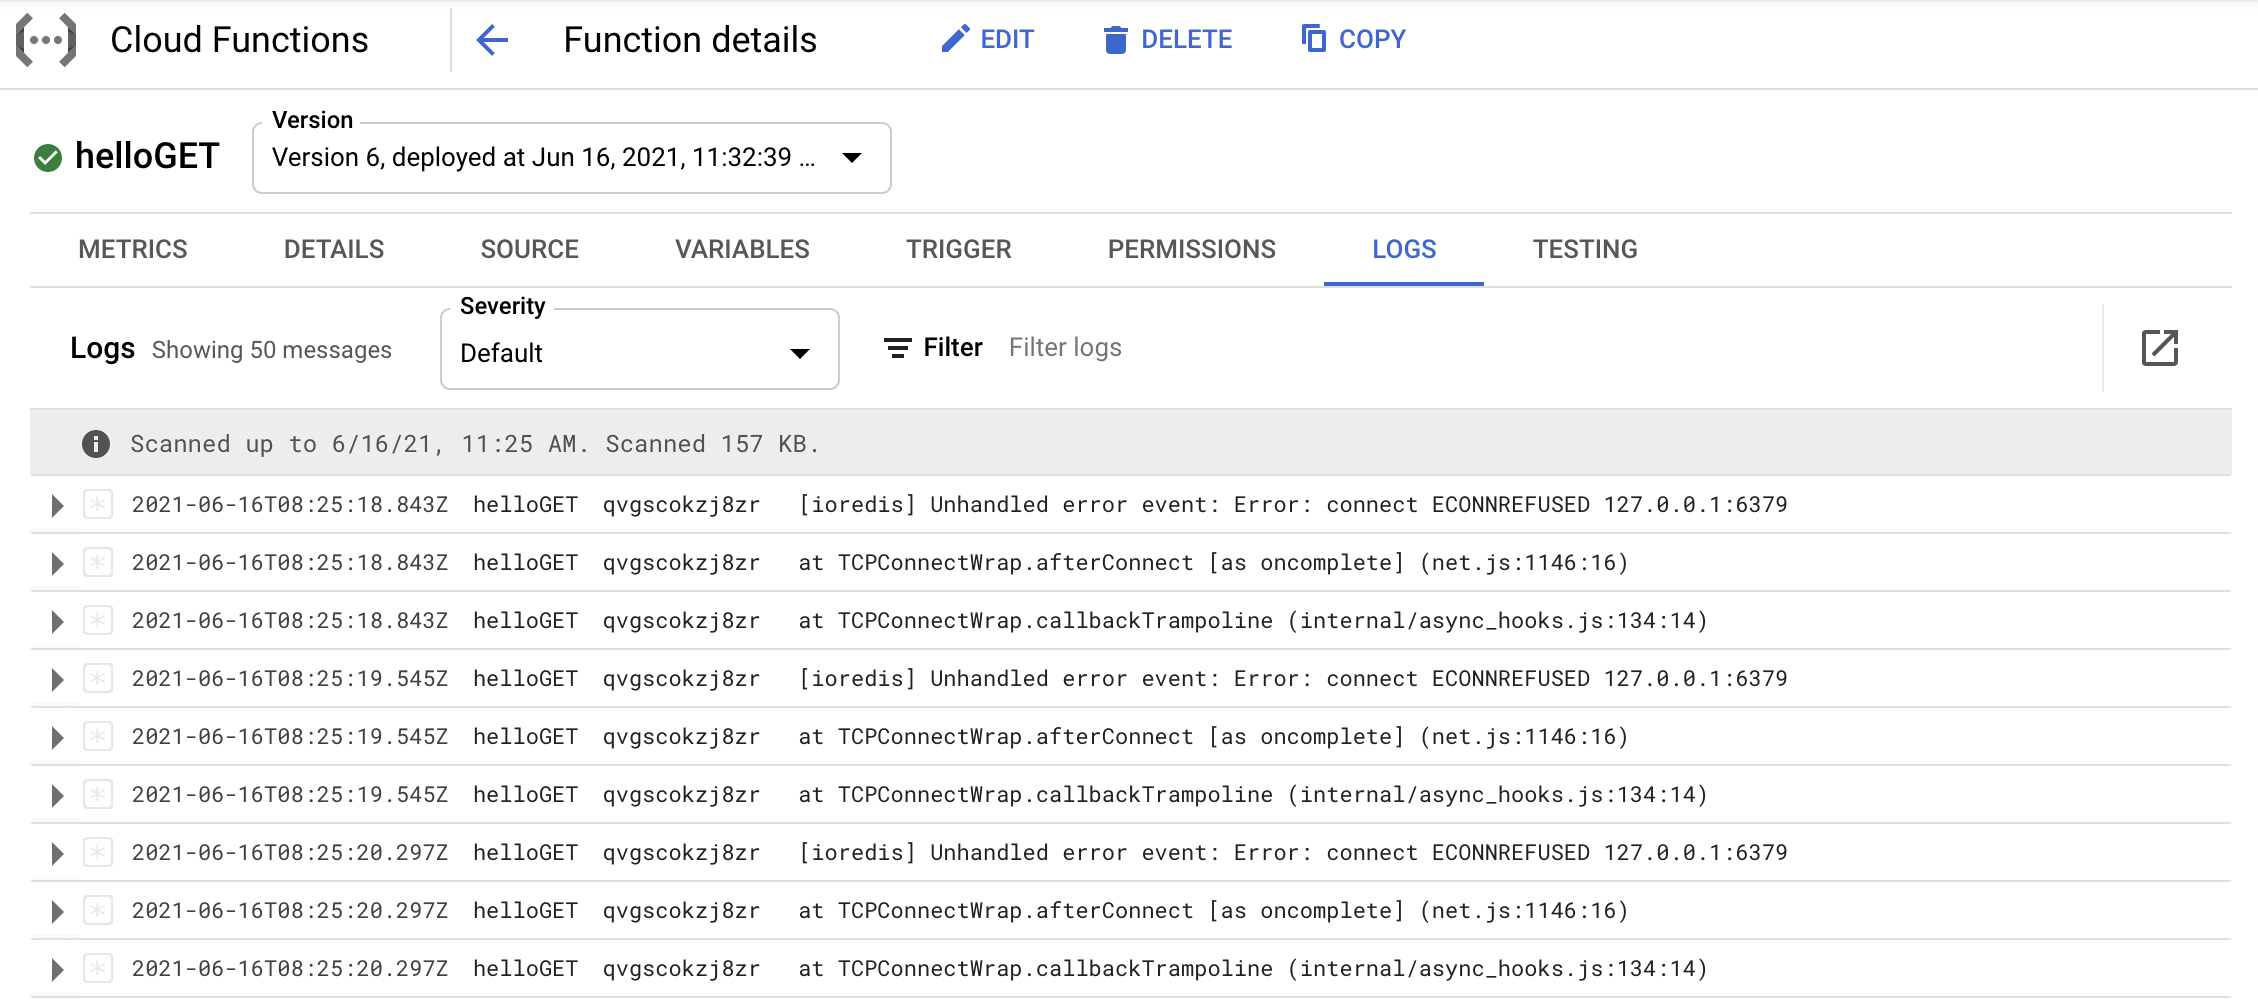Toggle severity box of first ioredis log entry
Viewport: 2258px width, 1000px height.
[97, 504]
